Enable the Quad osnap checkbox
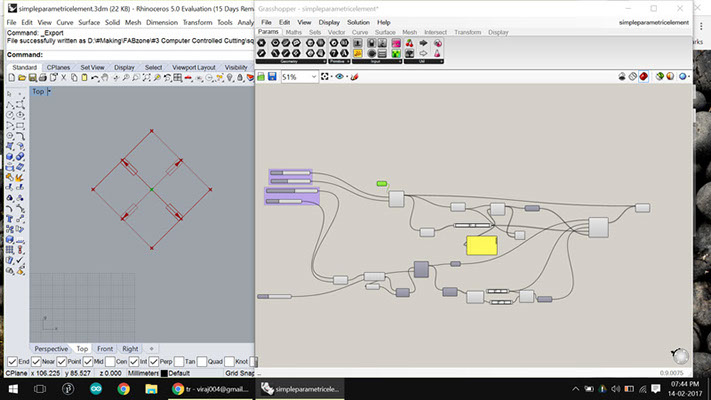Viewport: 711px width, 400px height. (202, 361)
